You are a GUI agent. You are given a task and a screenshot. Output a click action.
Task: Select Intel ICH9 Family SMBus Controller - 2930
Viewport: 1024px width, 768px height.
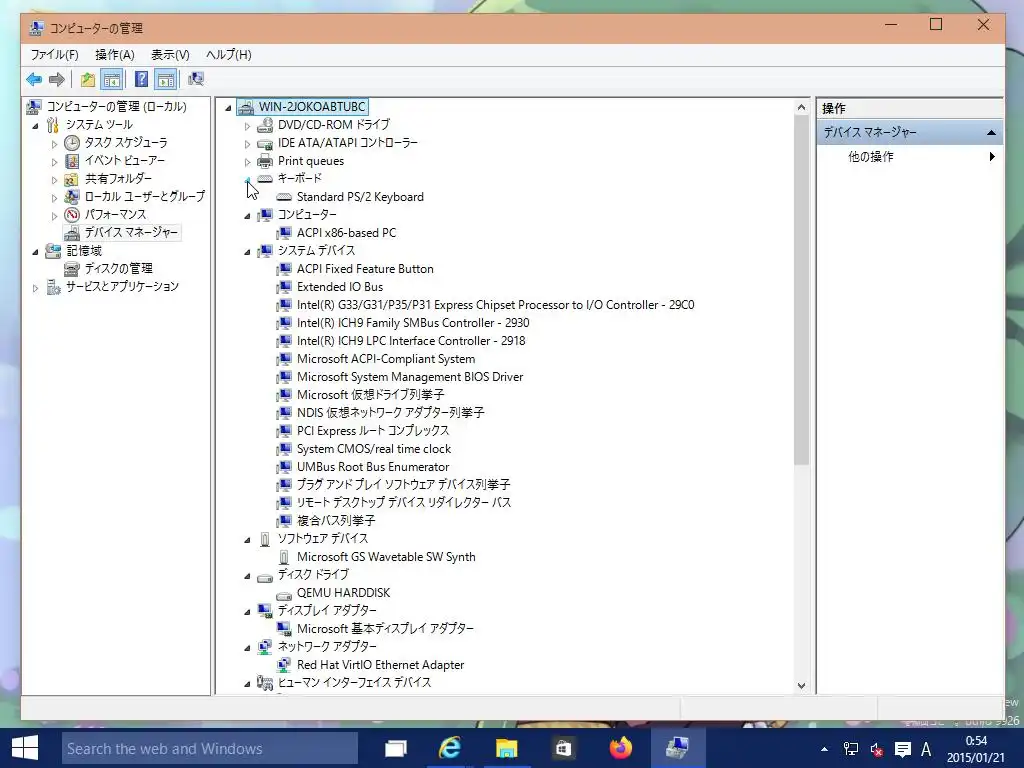[413, 323]
